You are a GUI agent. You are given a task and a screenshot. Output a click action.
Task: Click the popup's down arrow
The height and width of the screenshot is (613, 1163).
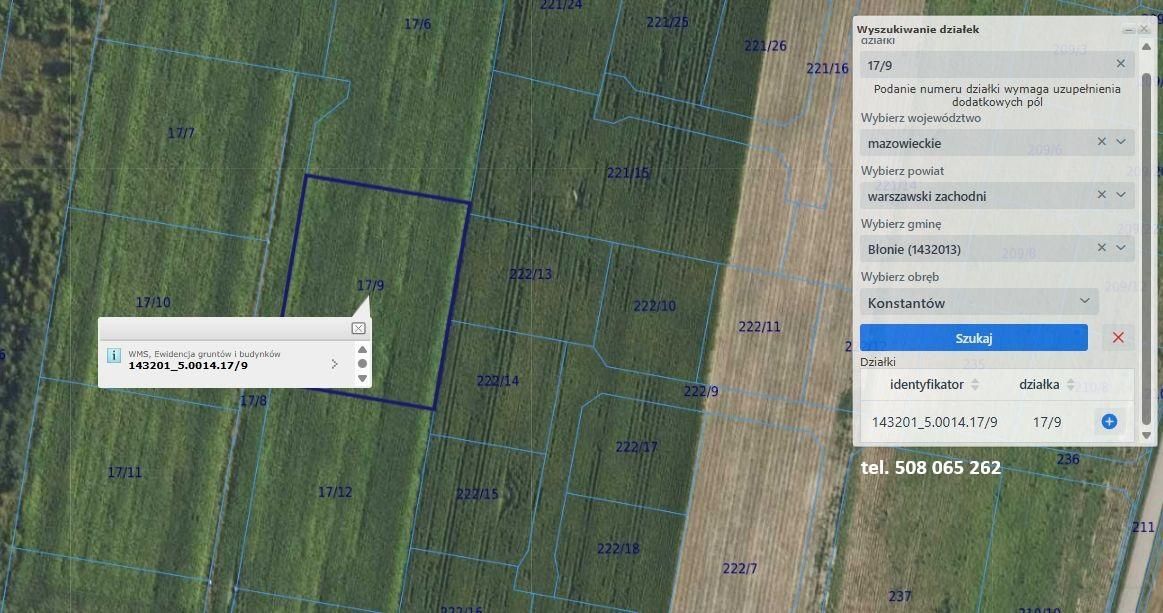[362, 378]
